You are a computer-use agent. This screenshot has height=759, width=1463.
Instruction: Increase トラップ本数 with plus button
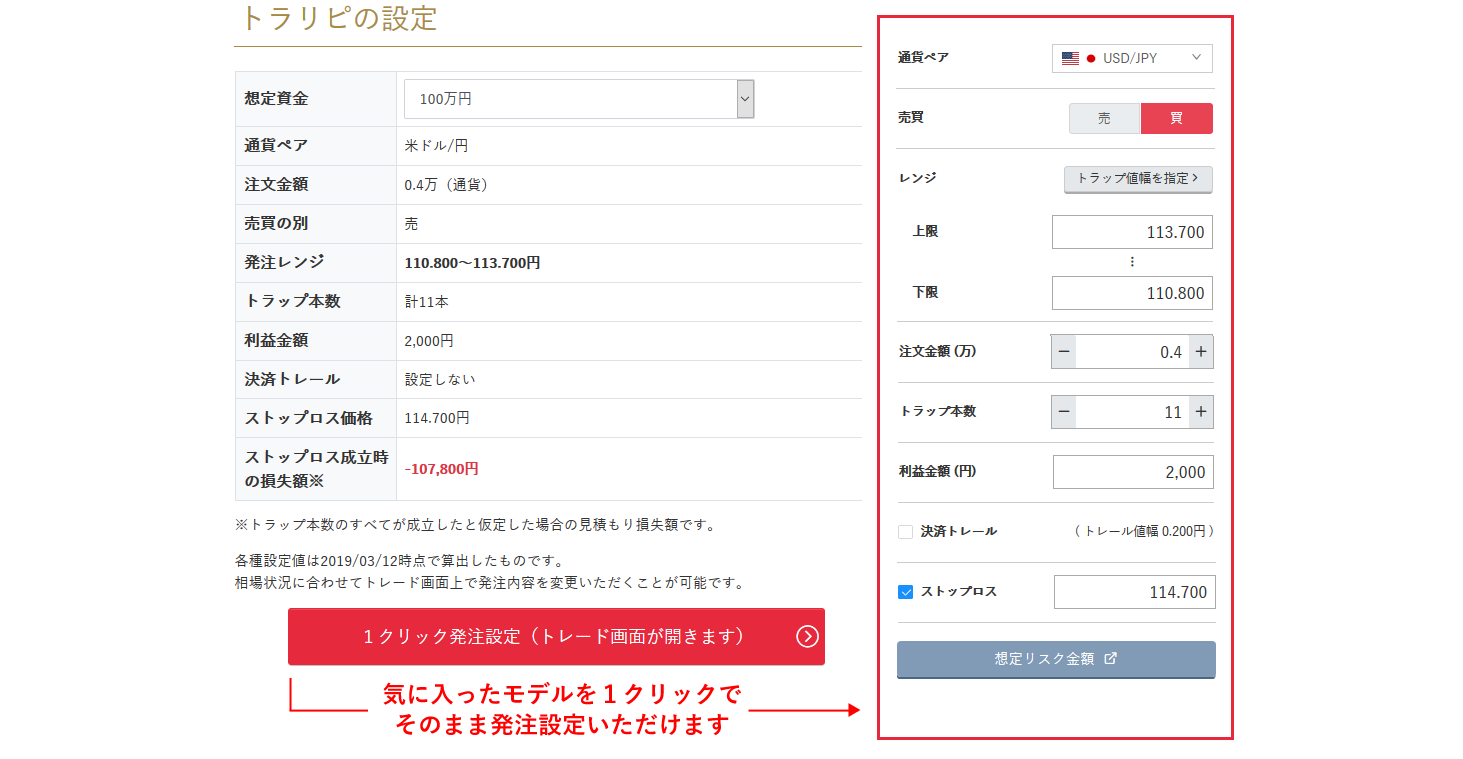pos(1201,412)
